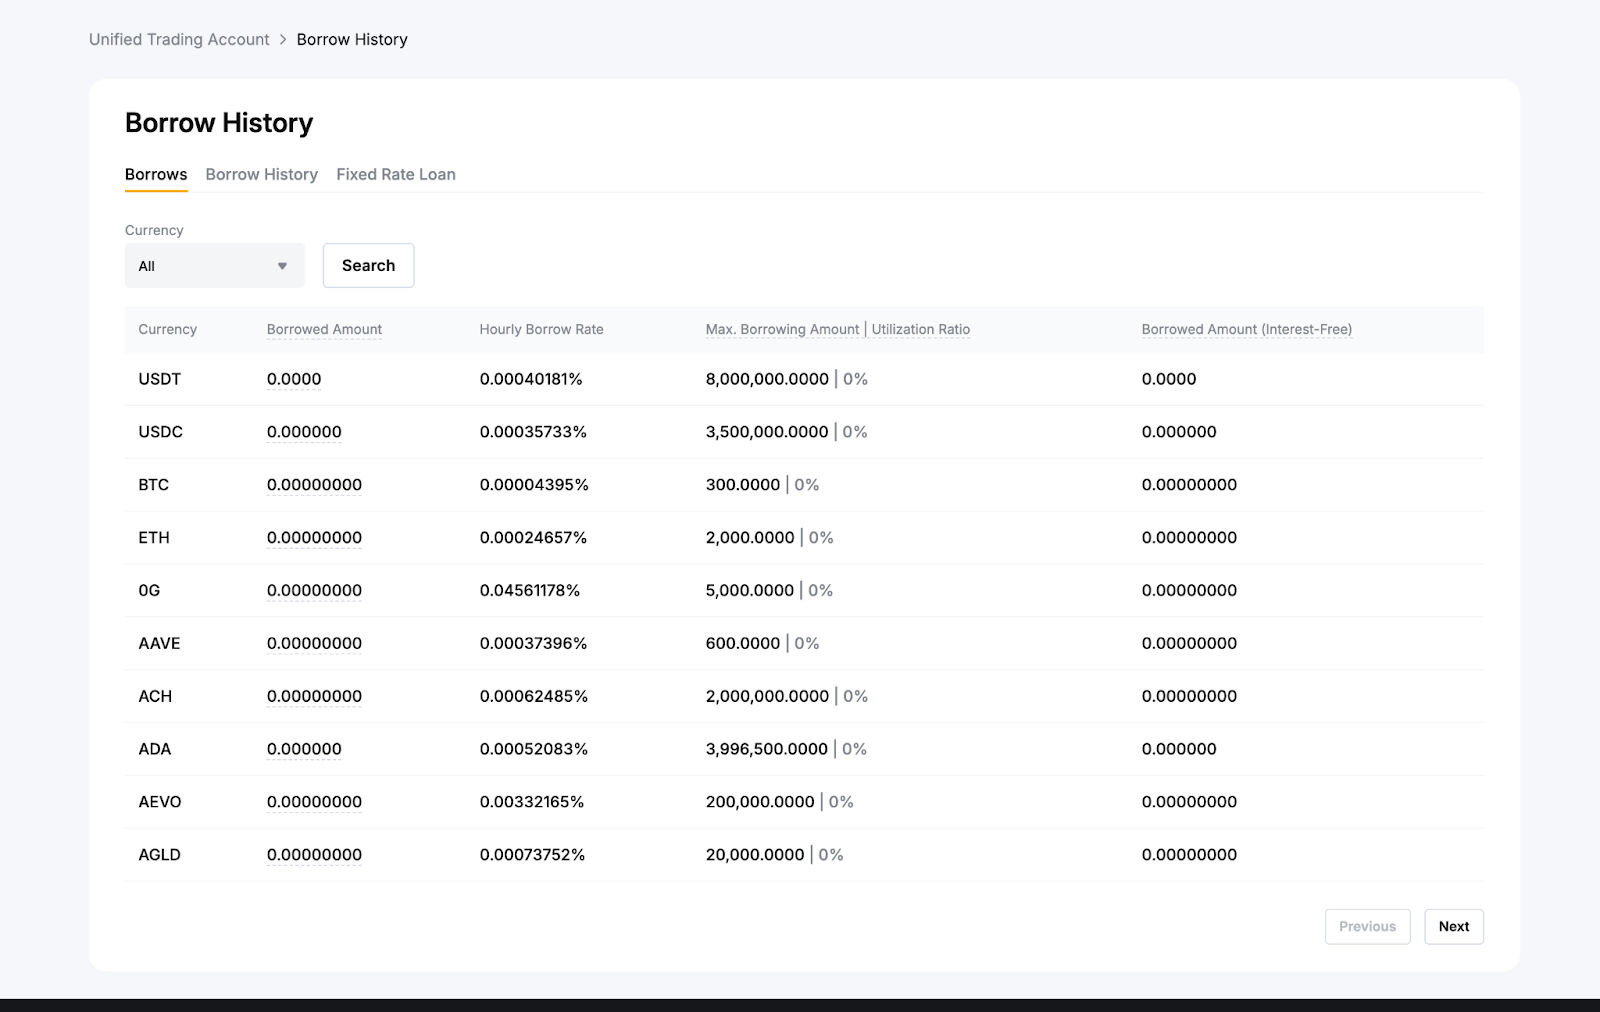The image size is (1600, 1012).
Task: Click the BTC borrowed amount value
Action: (x=314, y=485)
